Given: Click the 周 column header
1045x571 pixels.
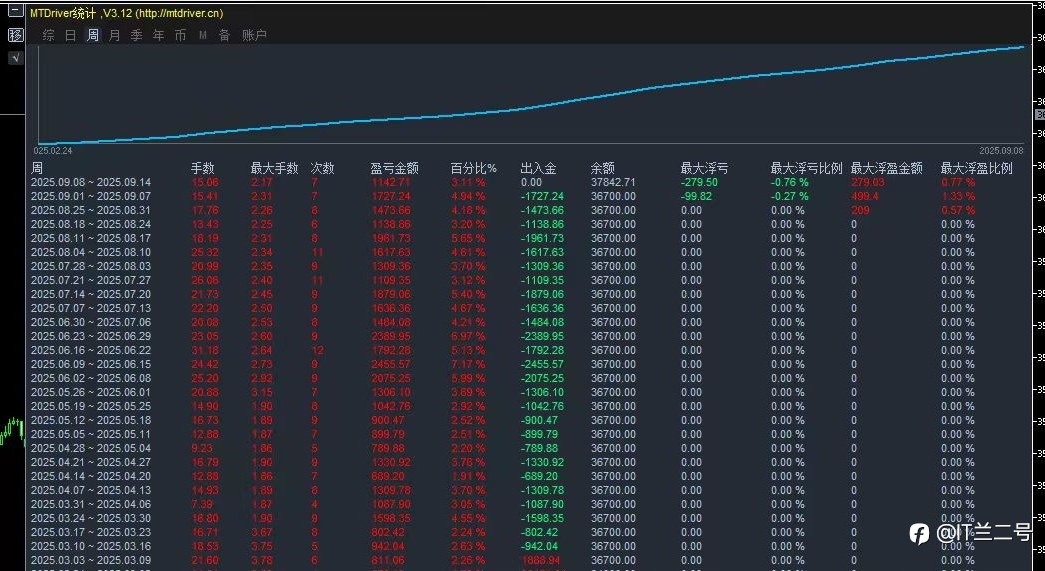Looking at the screenshot, I should click(37, 169).
